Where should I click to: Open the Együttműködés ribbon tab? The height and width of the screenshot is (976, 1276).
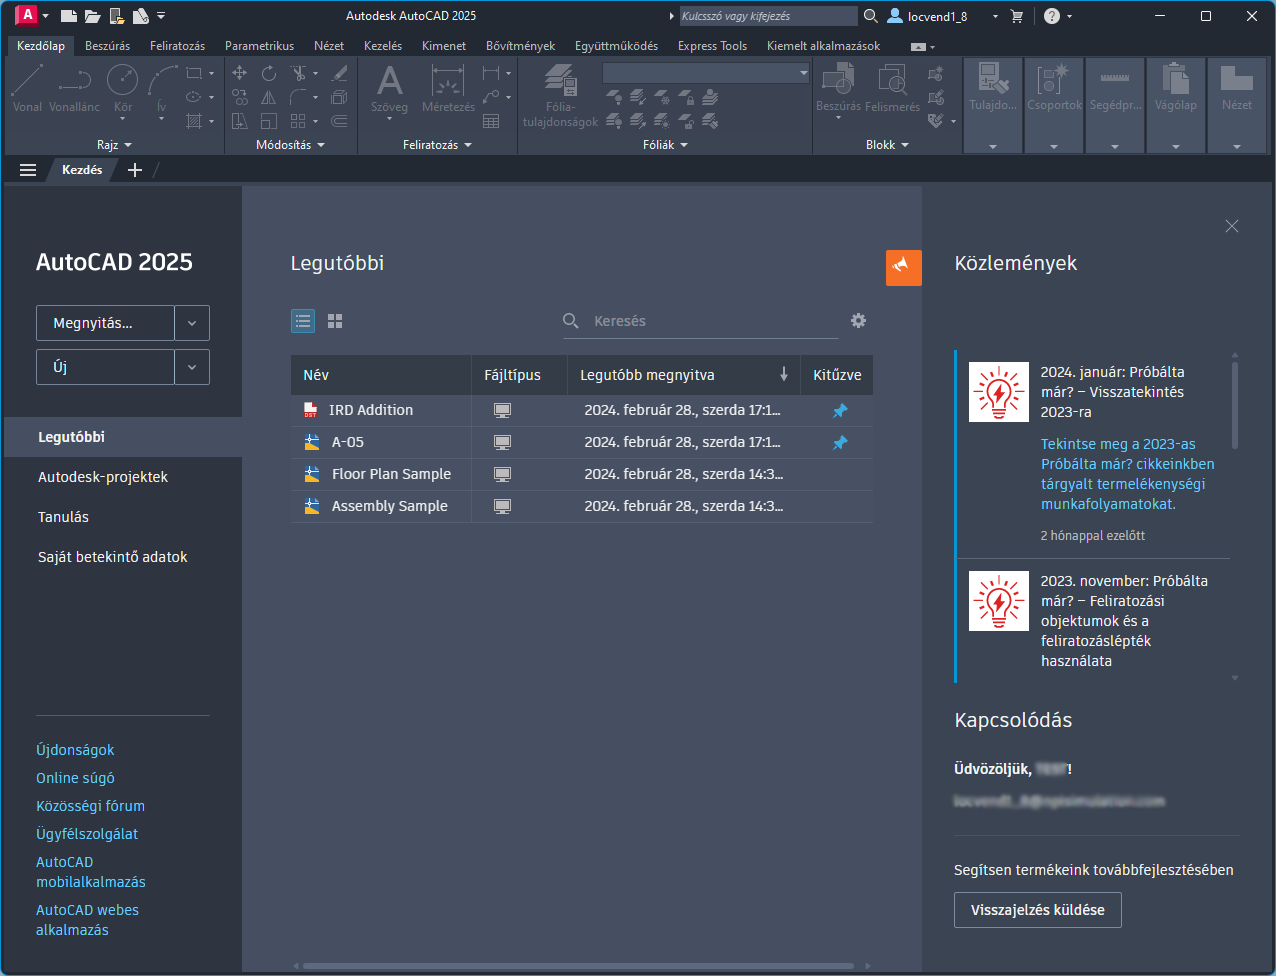click(616, 46)
